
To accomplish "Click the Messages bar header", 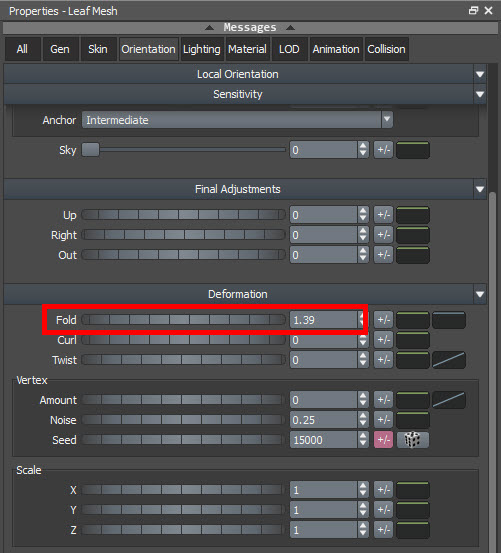I will pos(250,28).
